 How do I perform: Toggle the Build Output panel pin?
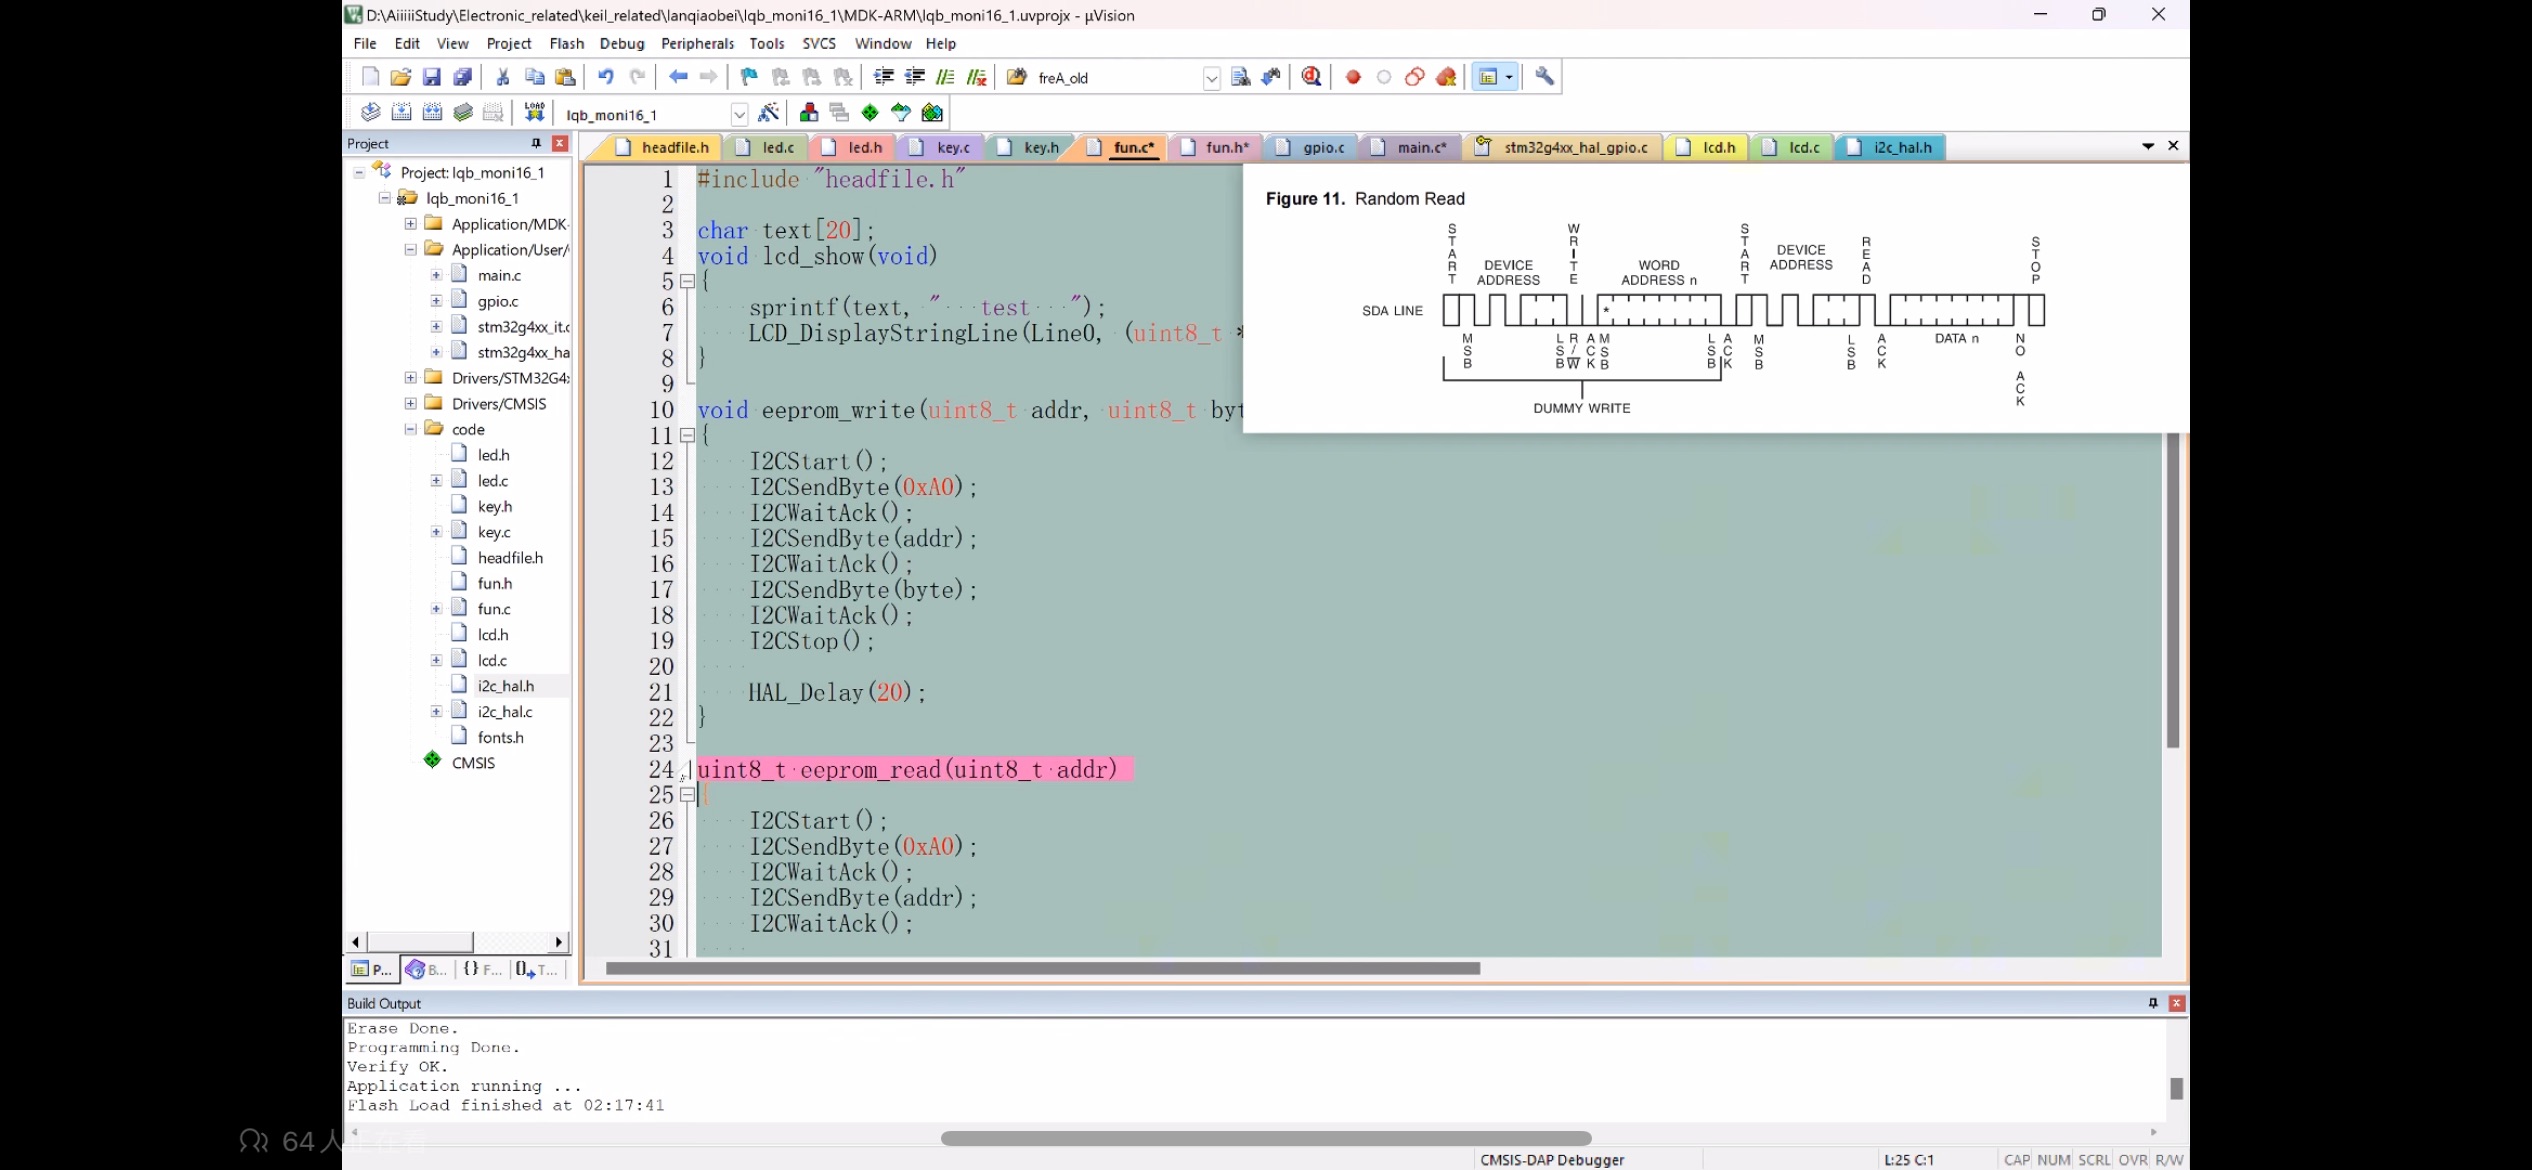(2153, 1003)
